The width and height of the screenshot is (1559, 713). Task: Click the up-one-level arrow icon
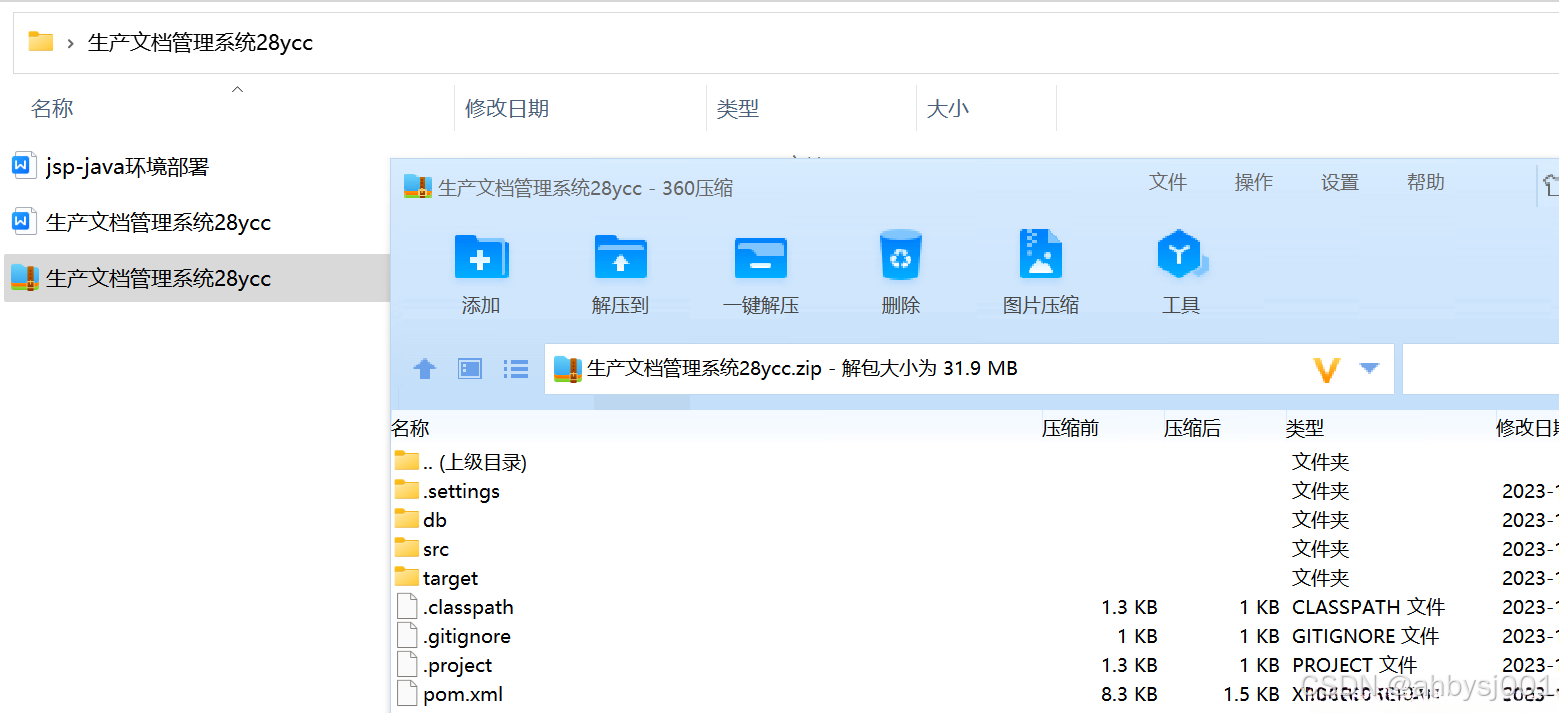pyautogui.click(x=424, y=368)
